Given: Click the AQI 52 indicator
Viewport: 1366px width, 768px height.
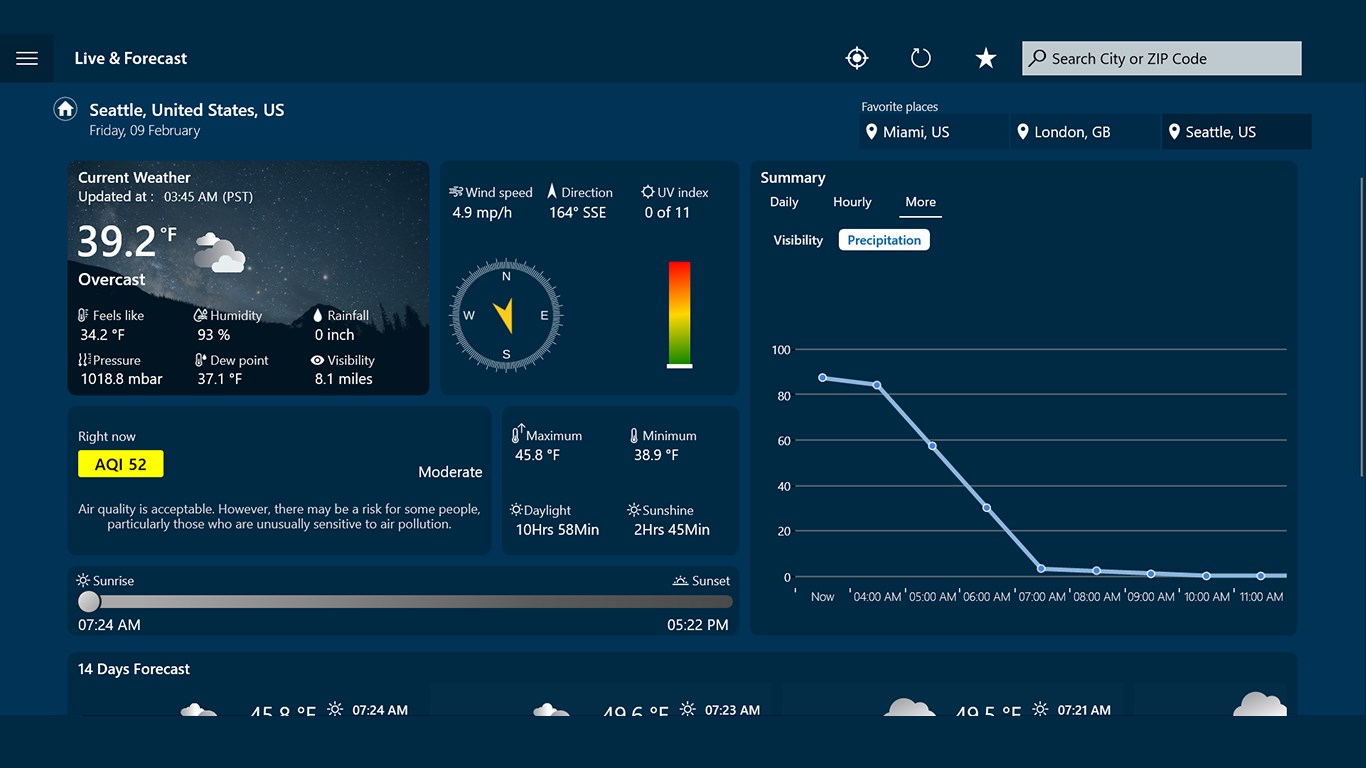Looking at the screenshot, I should coord(120,463).
